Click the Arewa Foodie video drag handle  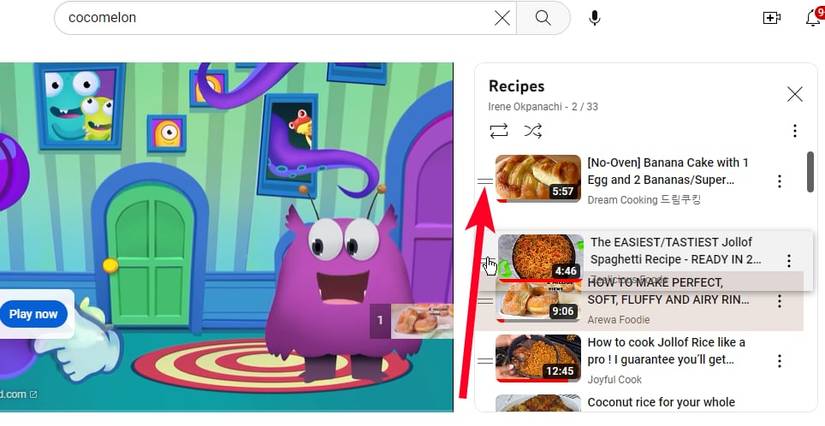click(485, 301)
